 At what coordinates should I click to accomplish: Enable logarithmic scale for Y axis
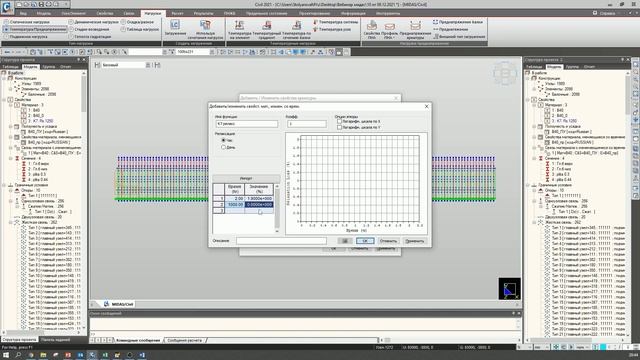[339, 127]
